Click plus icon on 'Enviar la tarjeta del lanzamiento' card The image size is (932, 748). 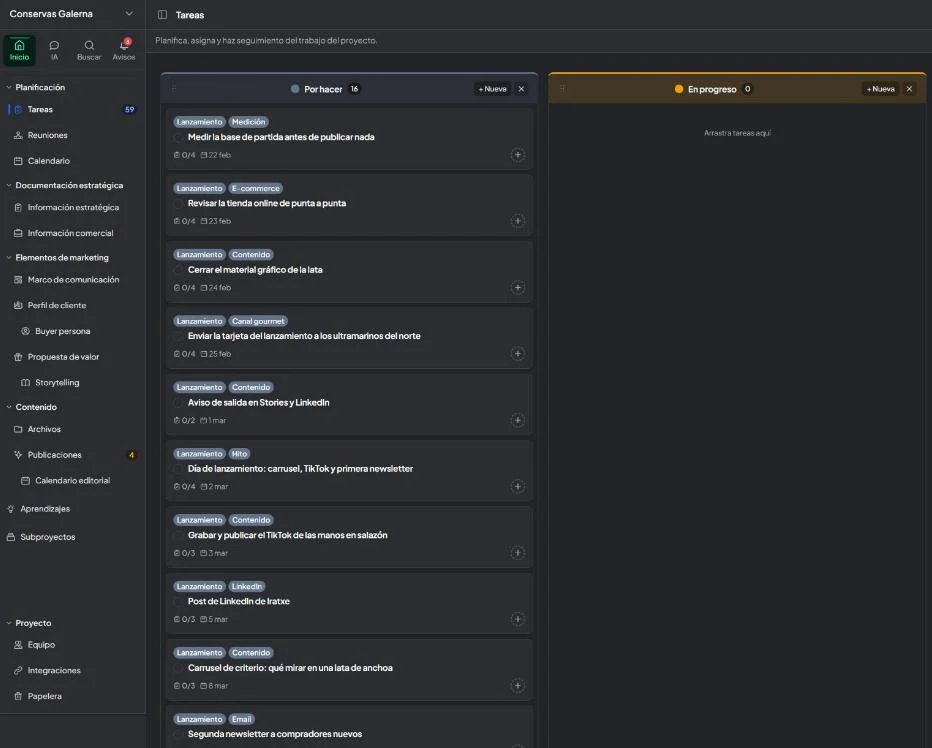518,353
